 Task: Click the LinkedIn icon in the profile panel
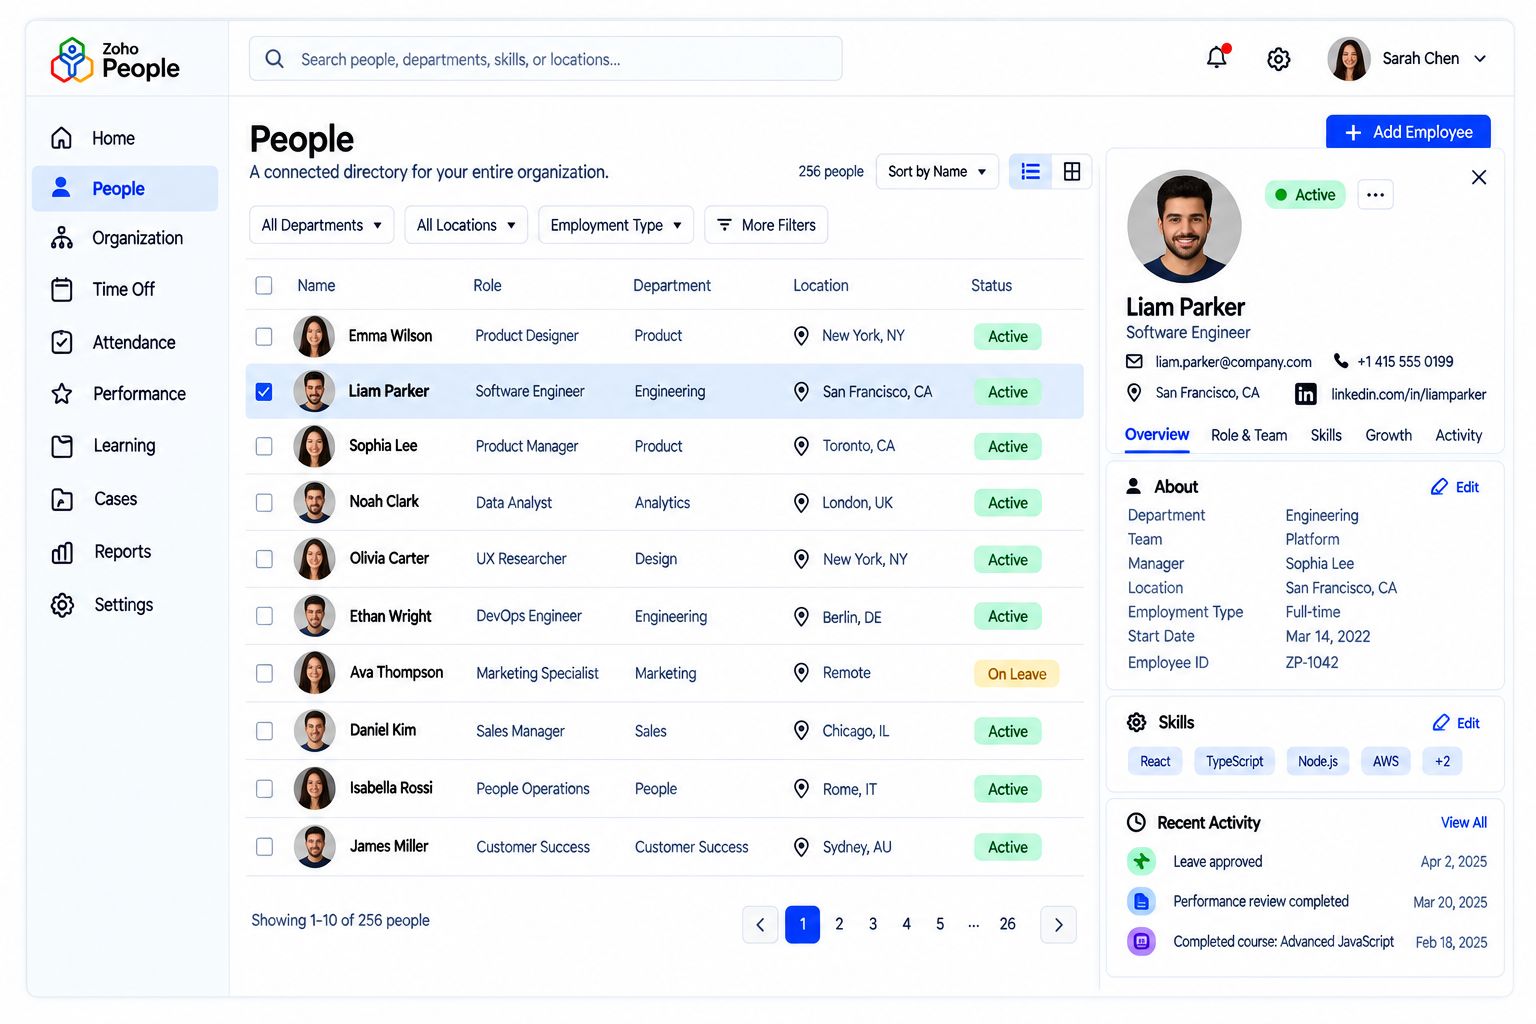coord(1306,394)
